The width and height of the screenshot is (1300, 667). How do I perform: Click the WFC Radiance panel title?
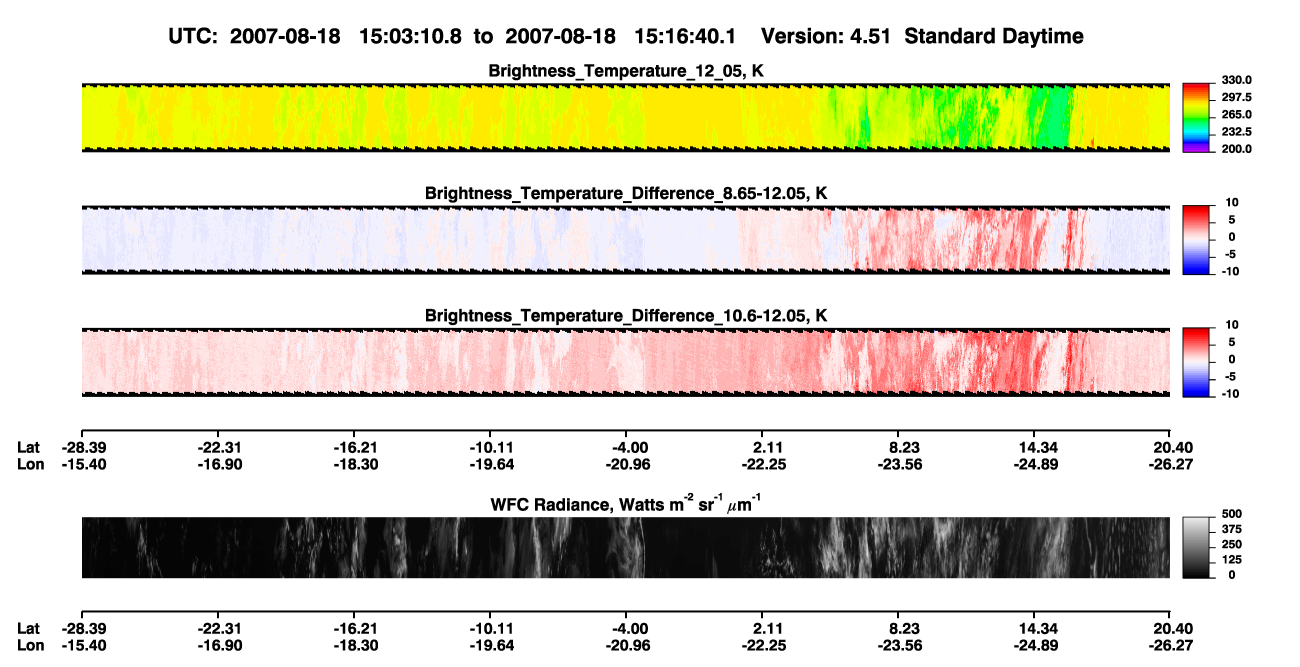(625, 503)
